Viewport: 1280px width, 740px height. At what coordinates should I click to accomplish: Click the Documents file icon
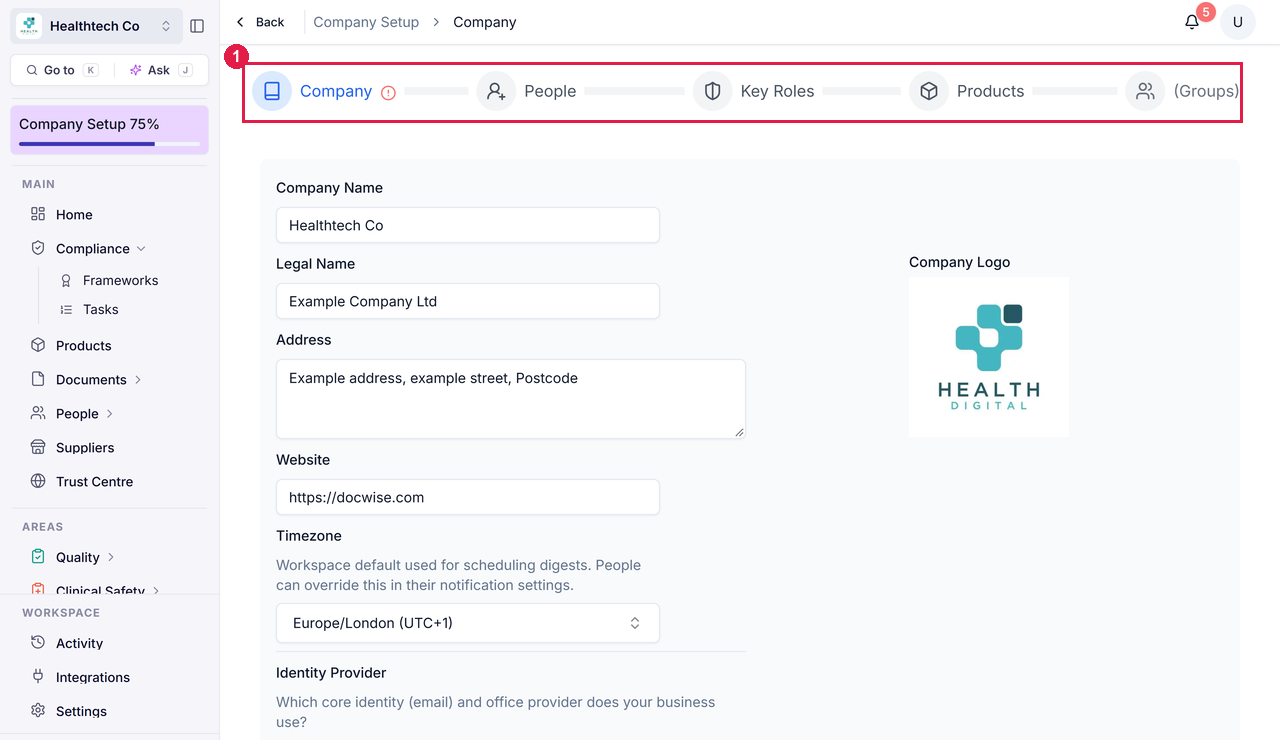(x=38, y=379)
